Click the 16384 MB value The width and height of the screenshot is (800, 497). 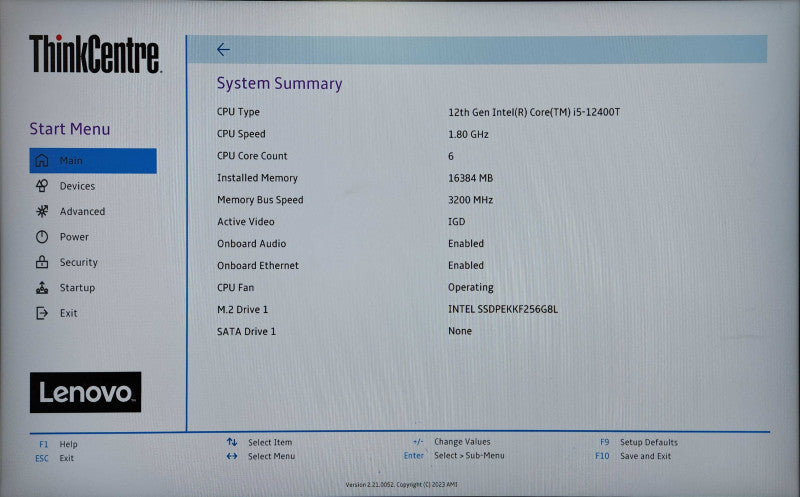point(470,178)
